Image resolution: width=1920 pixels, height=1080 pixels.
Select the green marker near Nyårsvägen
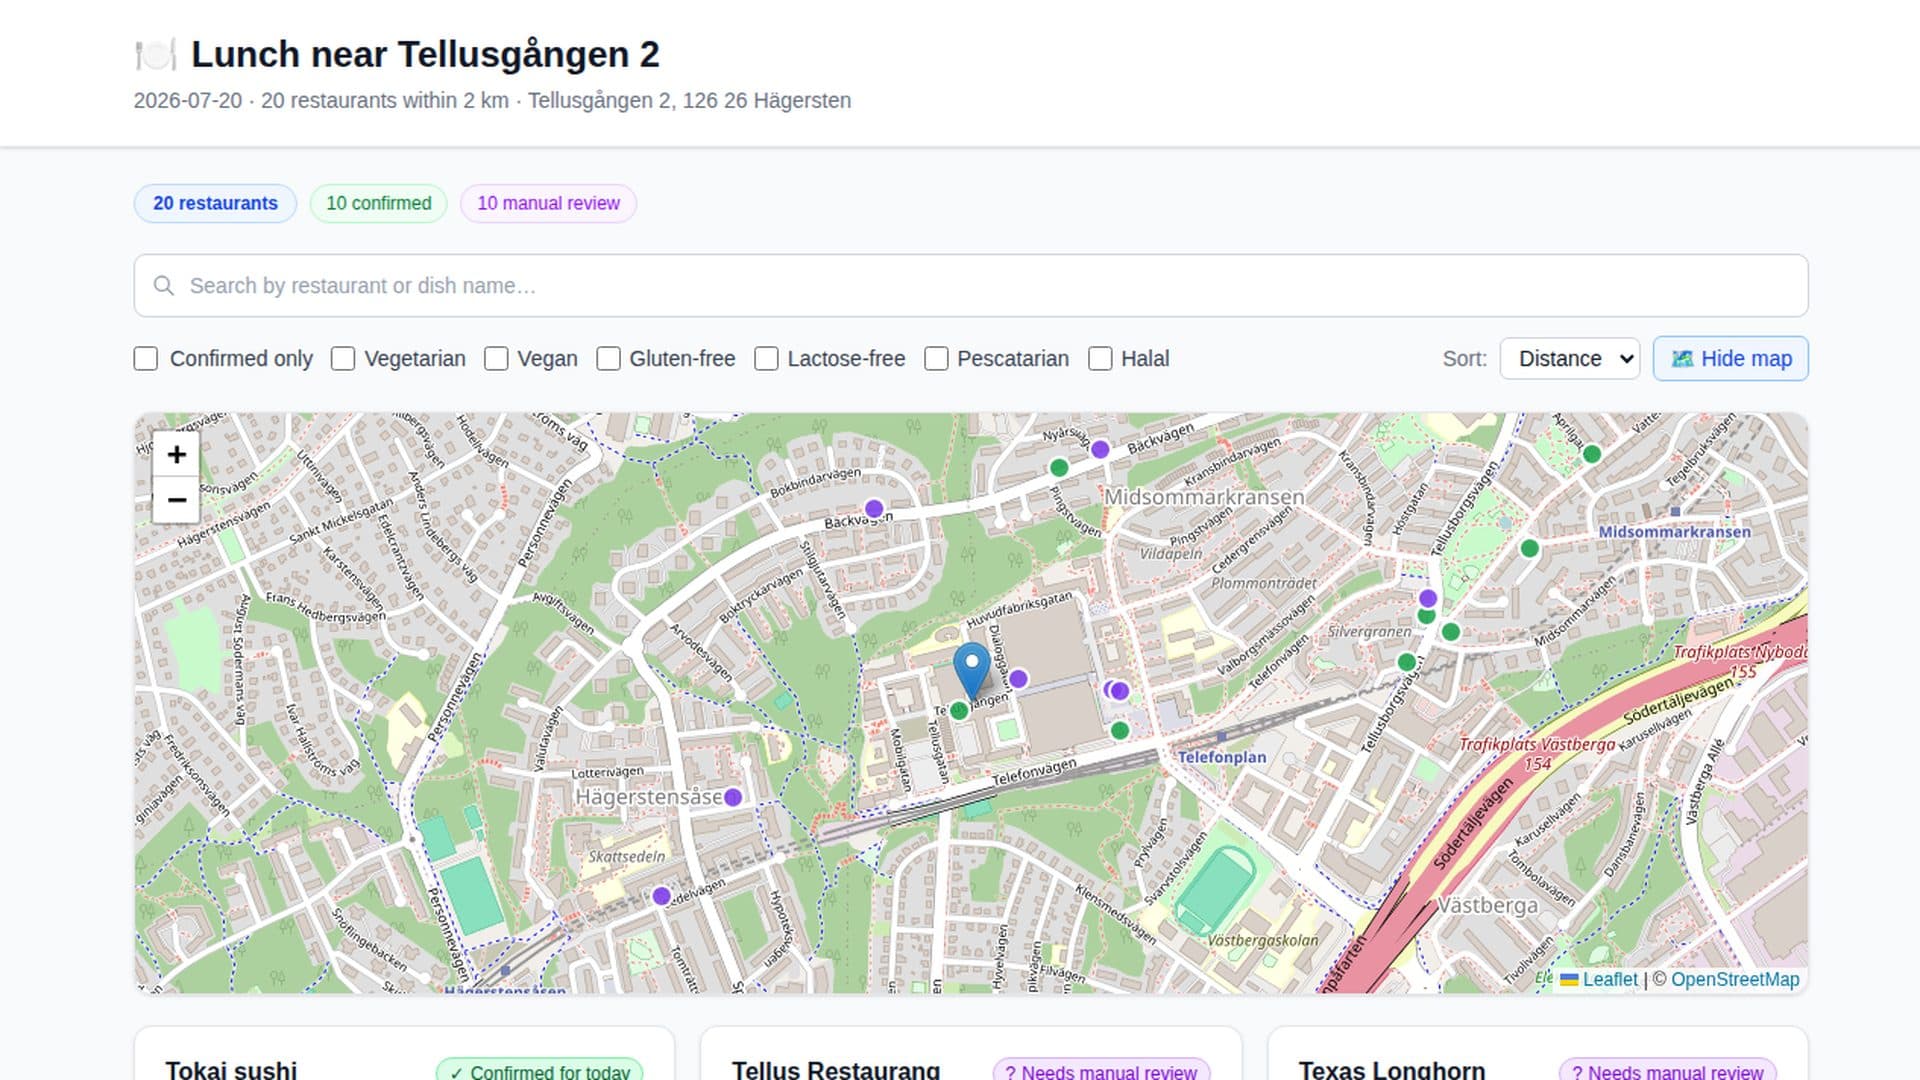1059,467
